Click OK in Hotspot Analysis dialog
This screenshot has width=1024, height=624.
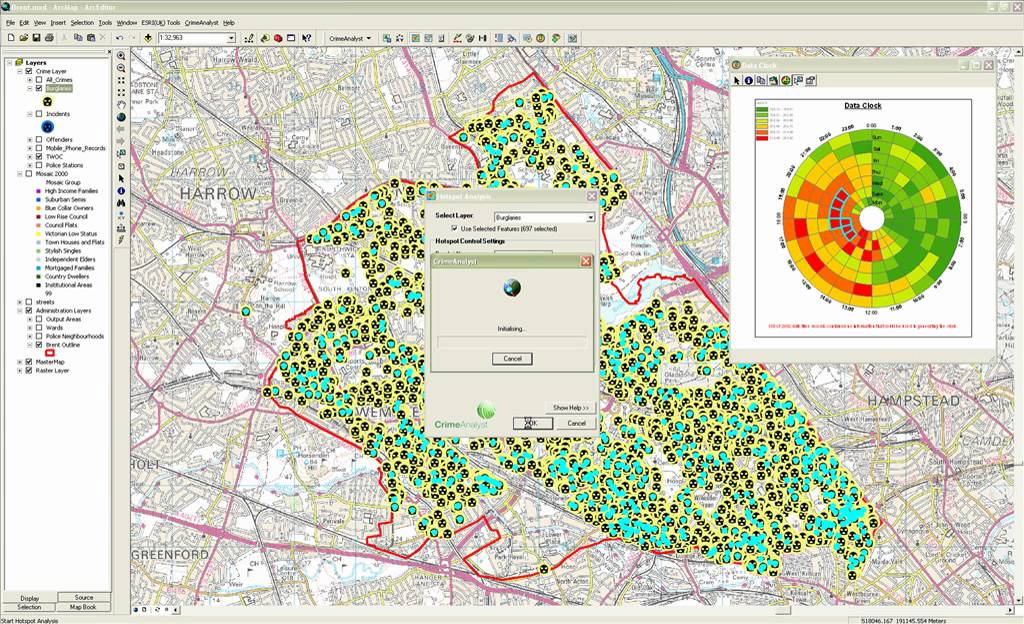[532, 423]
